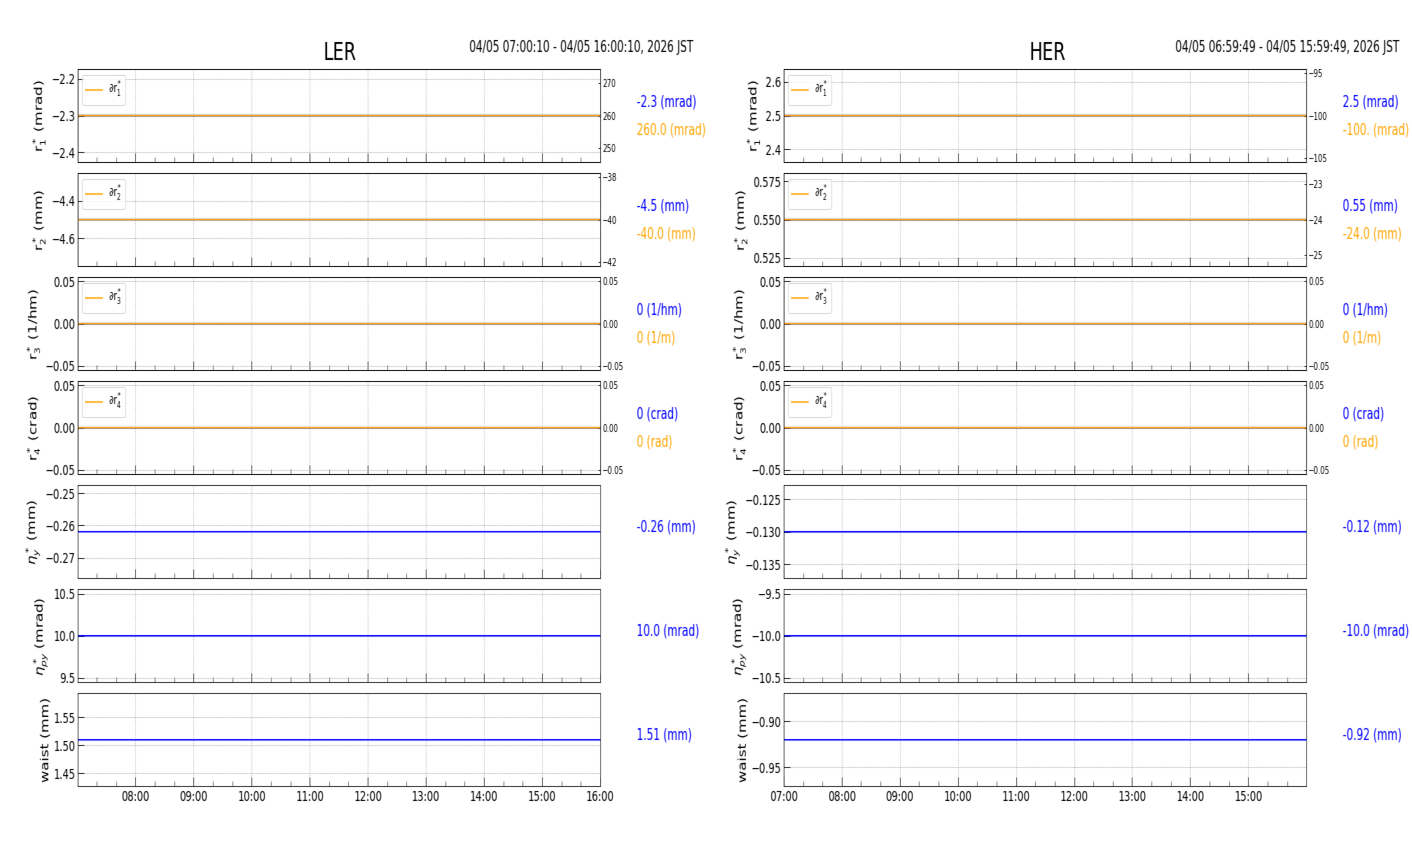Viewport: 1412px width, 864px height.
Task: Click the orange value -40.0 (mm)
Action: click(666, 234)
